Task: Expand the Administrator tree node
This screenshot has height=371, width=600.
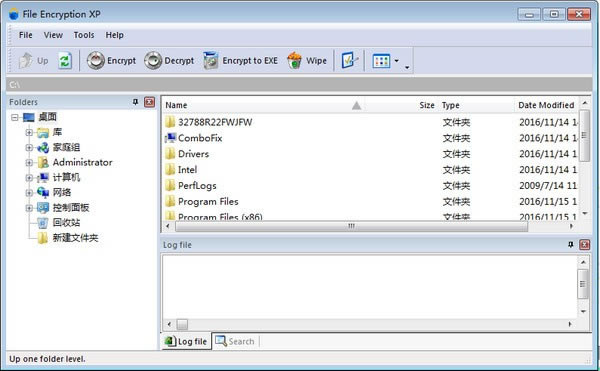Action: (29, 163)
